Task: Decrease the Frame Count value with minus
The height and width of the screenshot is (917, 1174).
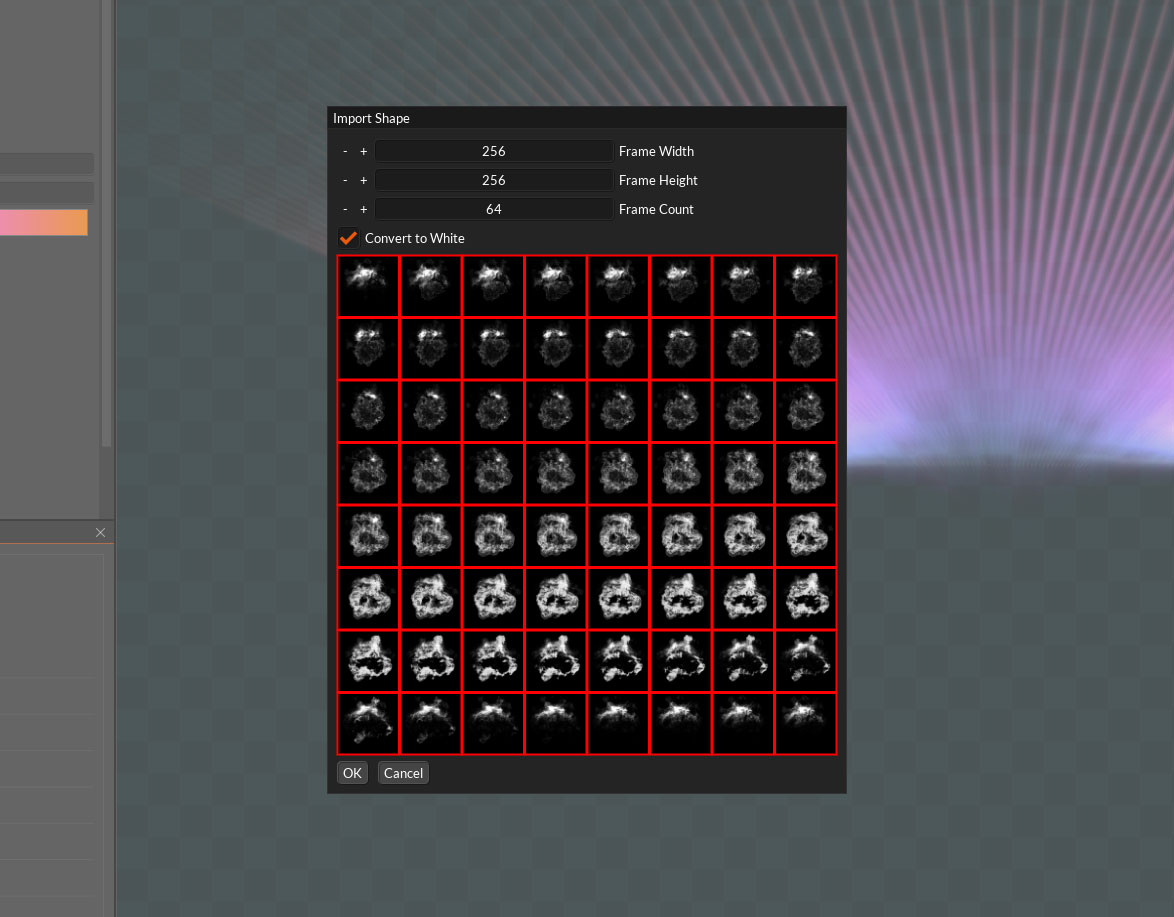Action: 345,209
